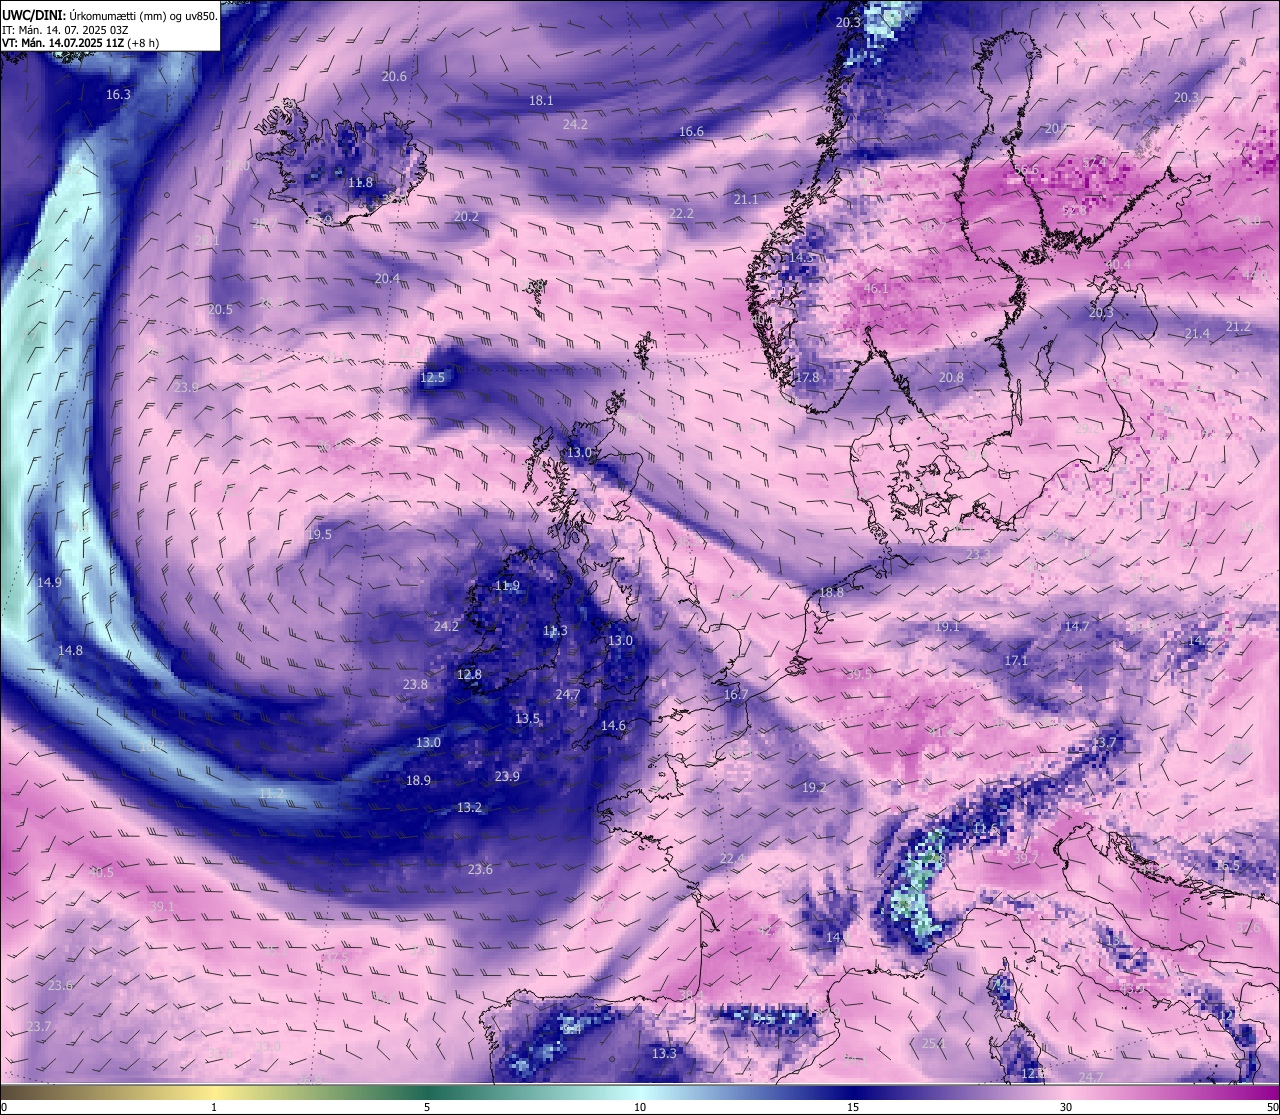Click the 23.8 value label

point(415,684)
